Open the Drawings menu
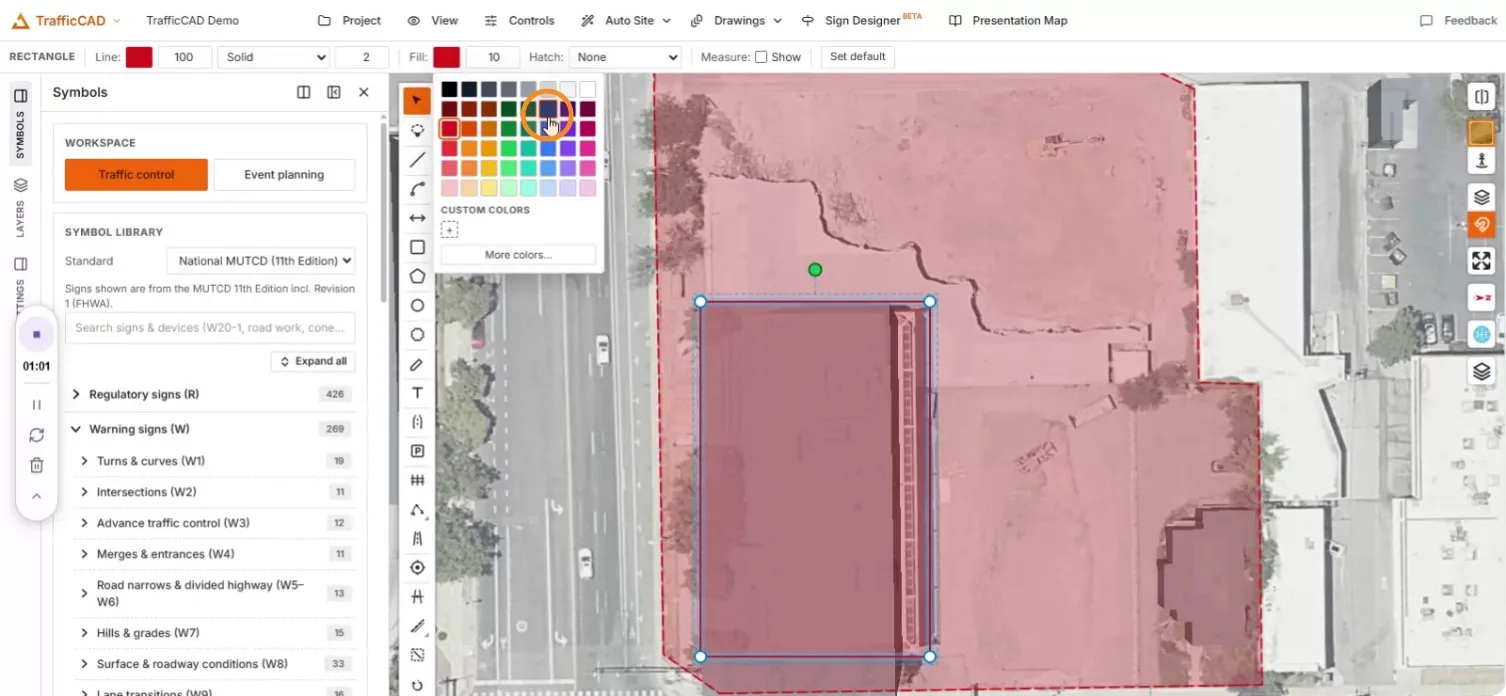The image size is (1506, 696). point(738,20)
